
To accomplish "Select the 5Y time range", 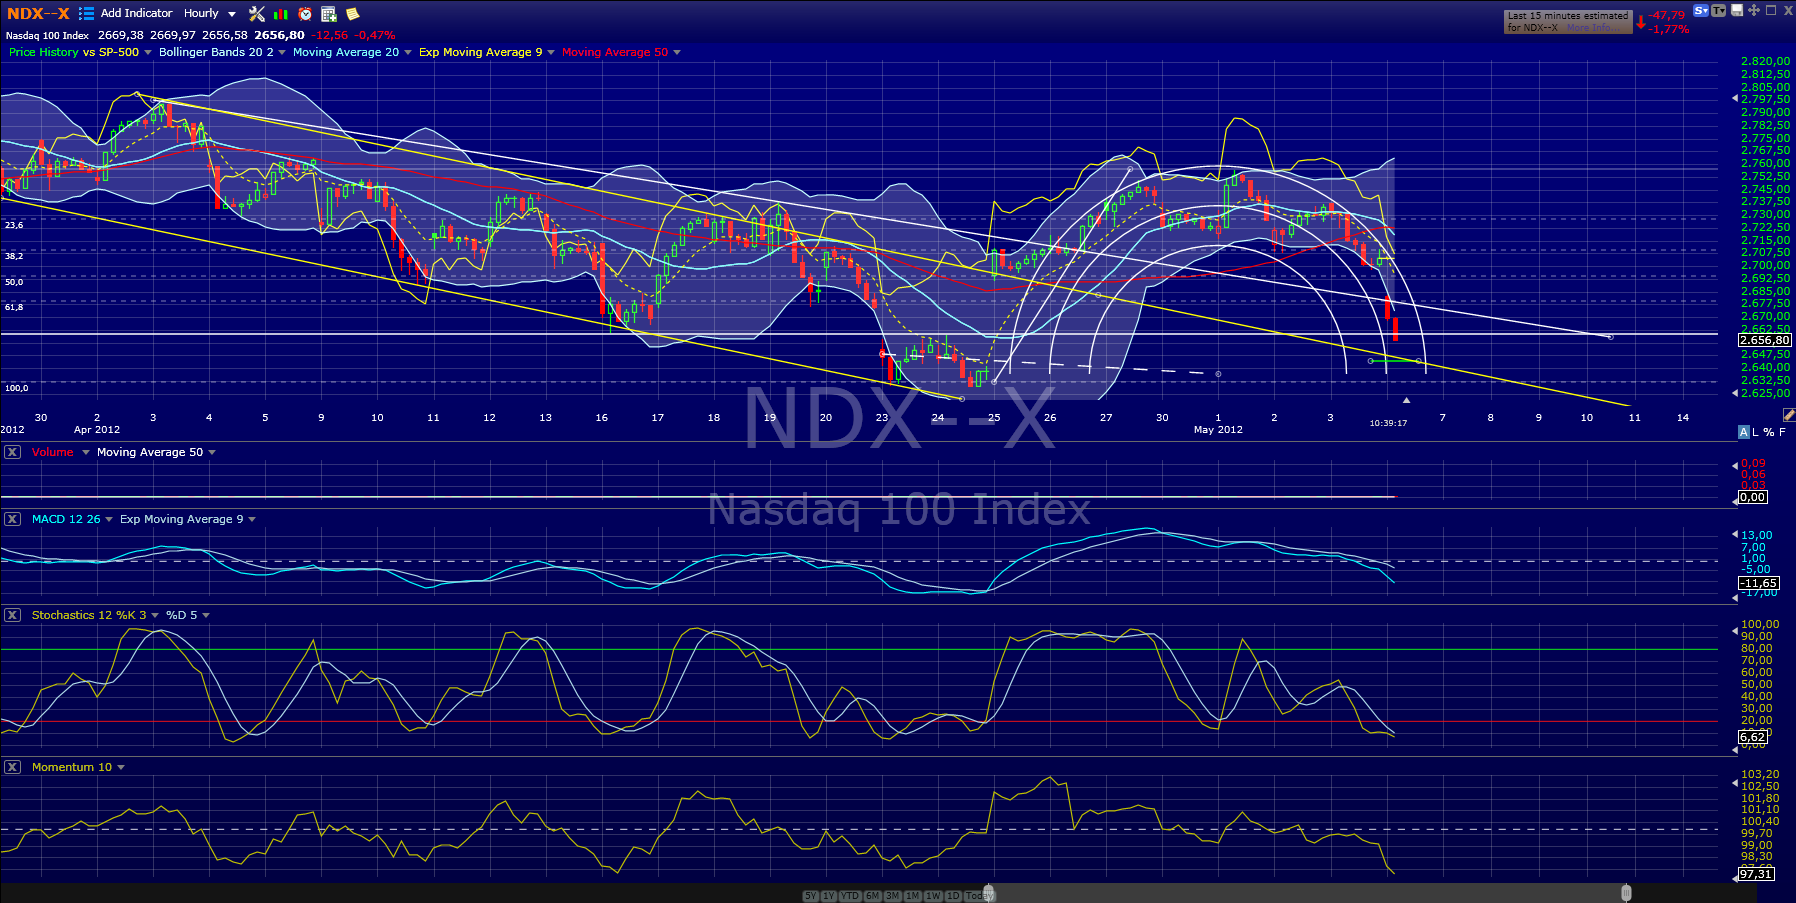I will [x=810, y=896].
